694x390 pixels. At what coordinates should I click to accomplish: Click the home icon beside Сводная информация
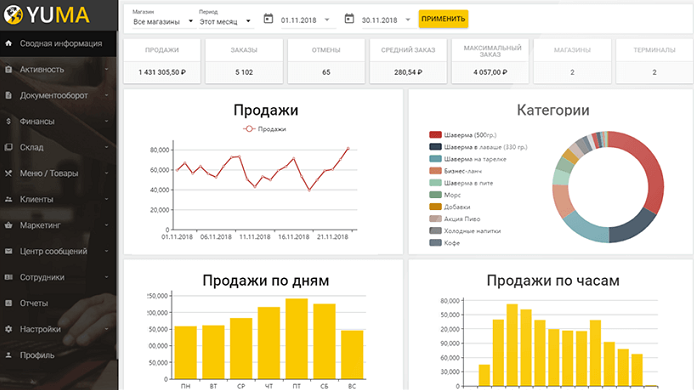(x=8, y=43)
